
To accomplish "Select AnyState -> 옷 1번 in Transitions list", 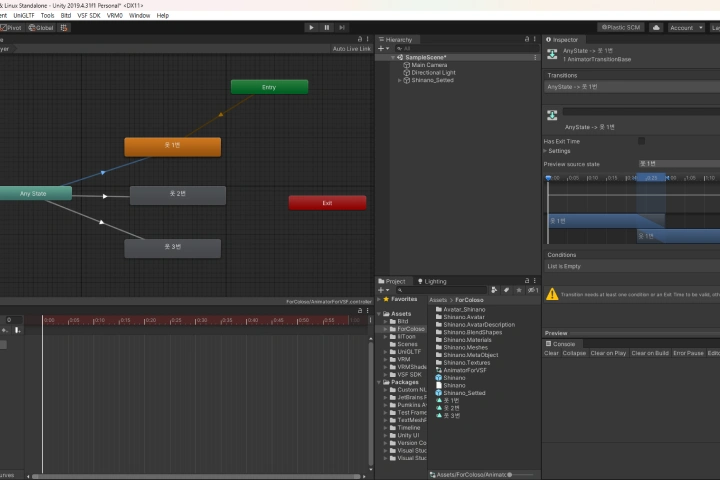I will pos(631,87).
